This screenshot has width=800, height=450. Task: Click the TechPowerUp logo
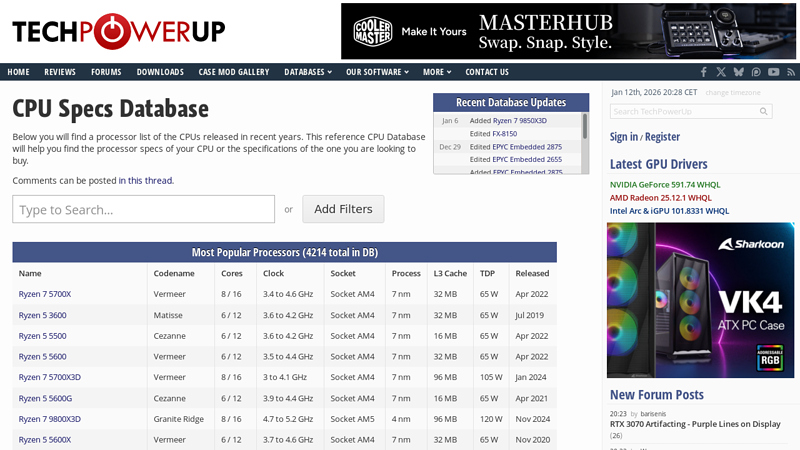[118, 31]
